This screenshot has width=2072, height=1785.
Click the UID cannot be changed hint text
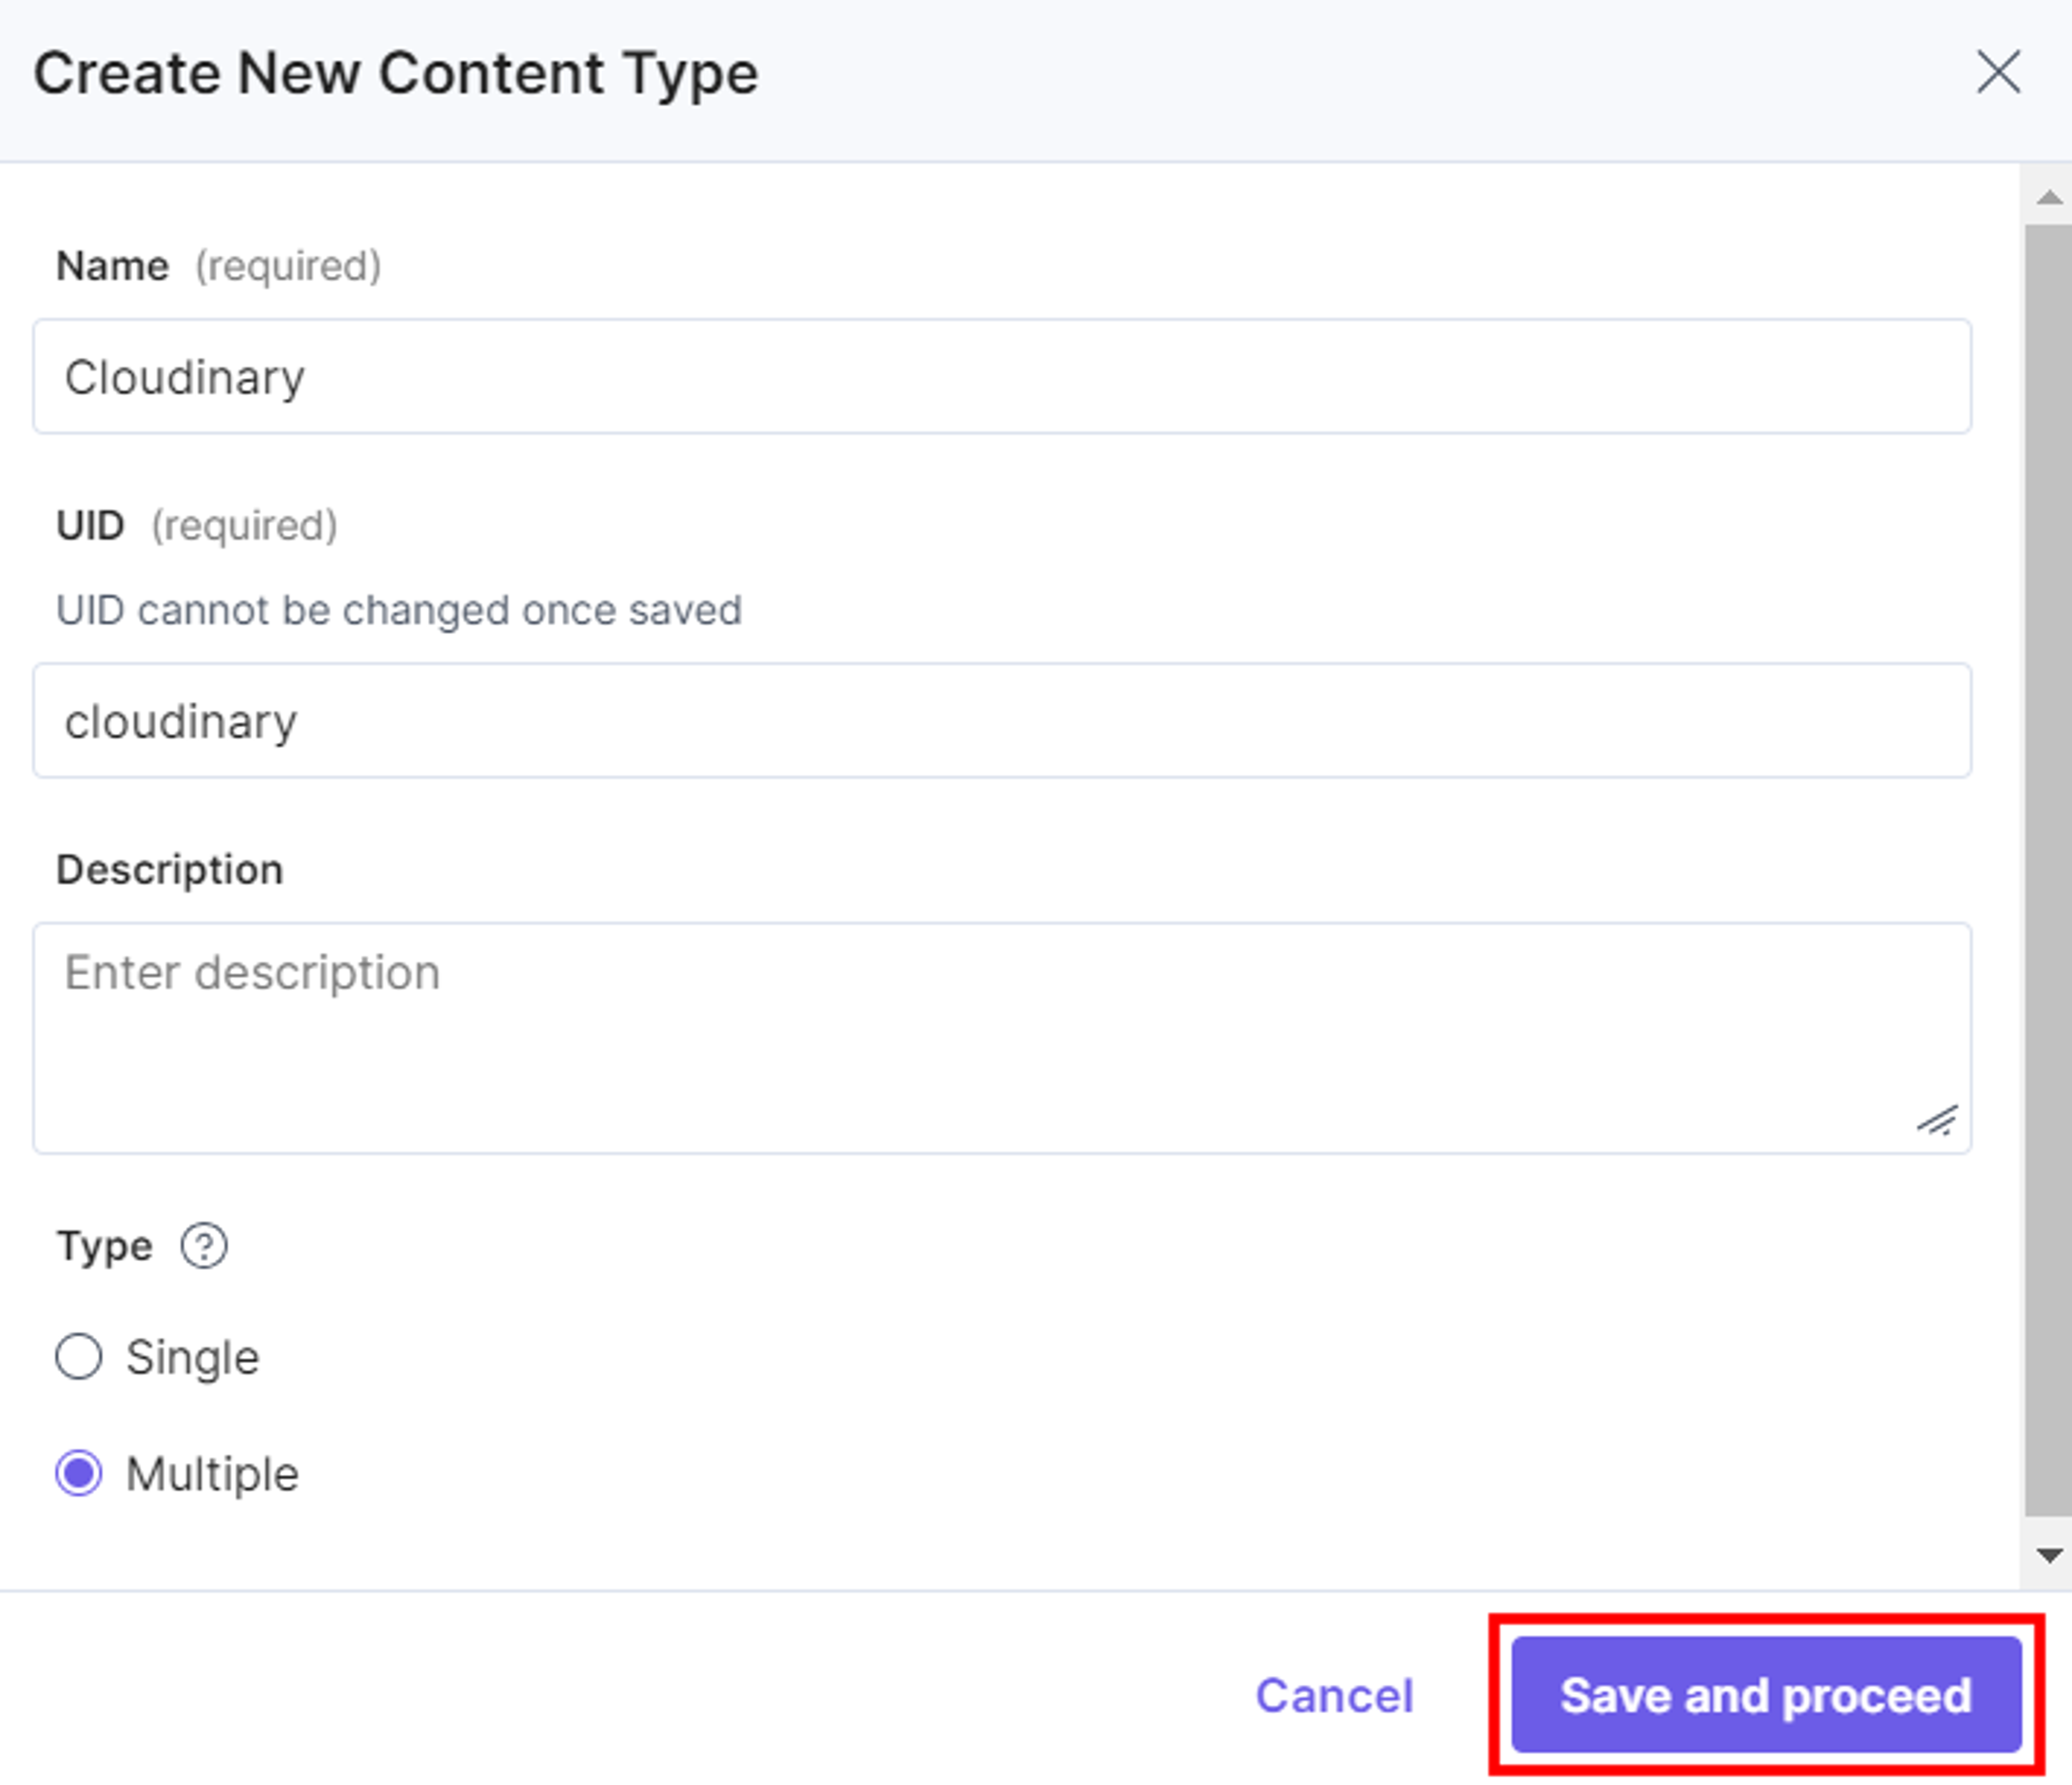(x=399, y=610)
